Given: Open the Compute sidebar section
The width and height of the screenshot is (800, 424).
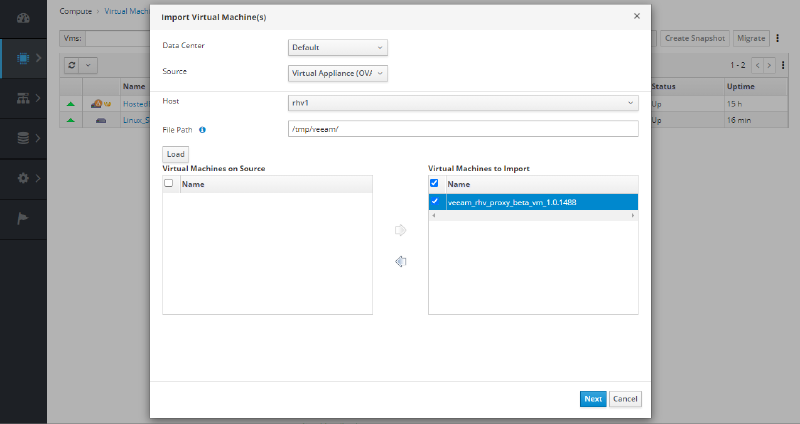Looking at the screenshot, I should [23, 58].
